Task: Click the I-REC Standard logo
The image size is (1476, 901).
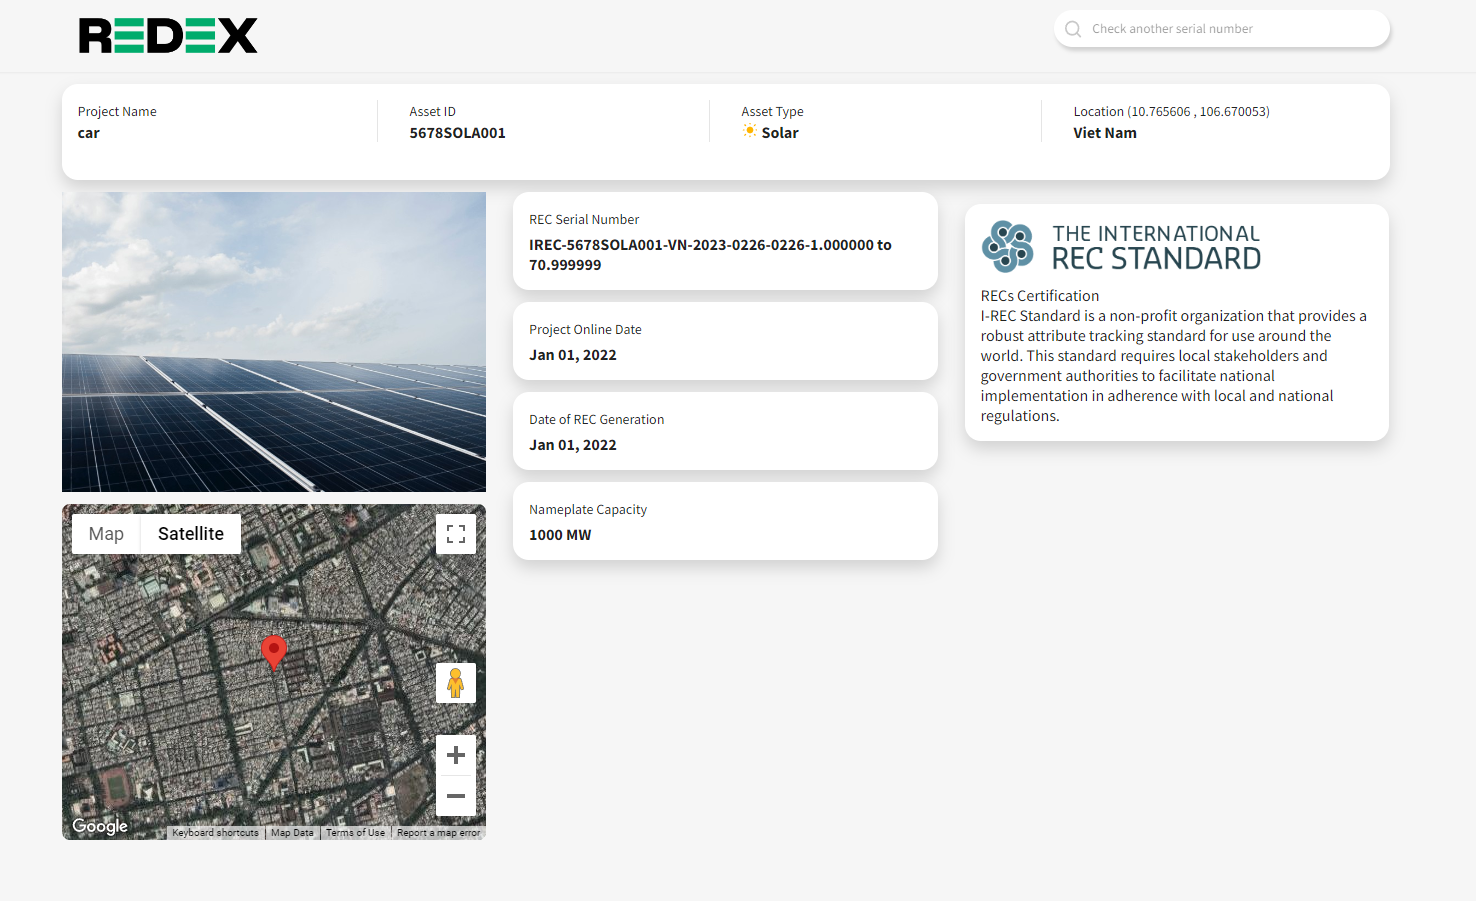Action: (1121, 247)
